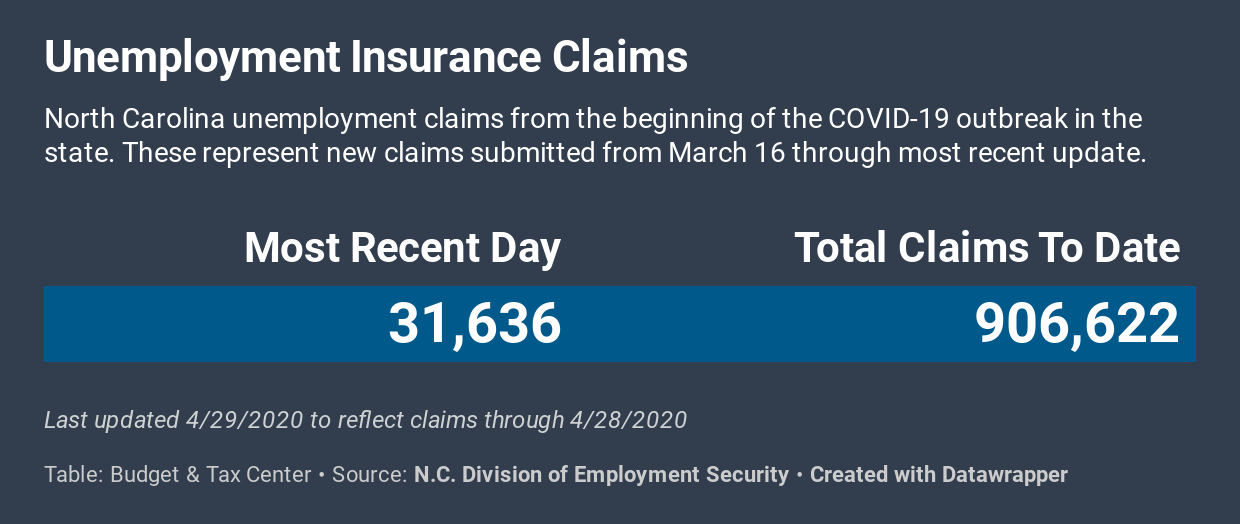Screen dimensions: 1240x524
Task: Click the 4/28/2020 date in footnote
Action: tap(628, 419)
